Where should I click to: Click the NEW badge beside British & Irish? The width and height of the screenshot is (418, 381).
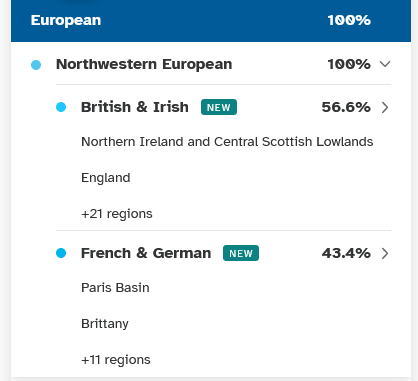coord(219,107)
